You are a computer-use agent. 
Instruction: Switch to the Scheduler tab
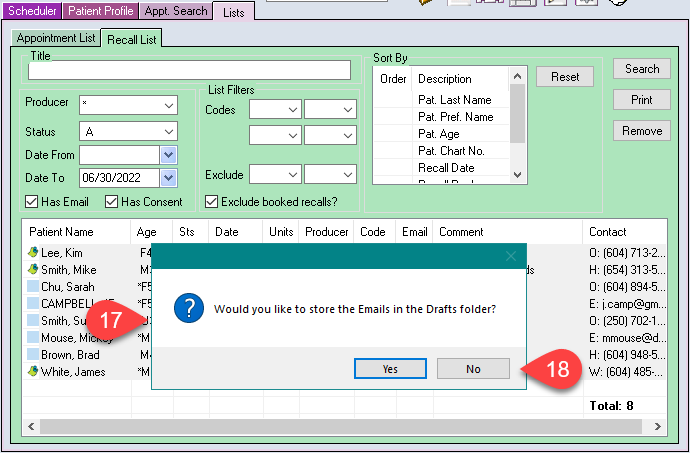coord(32,11)
